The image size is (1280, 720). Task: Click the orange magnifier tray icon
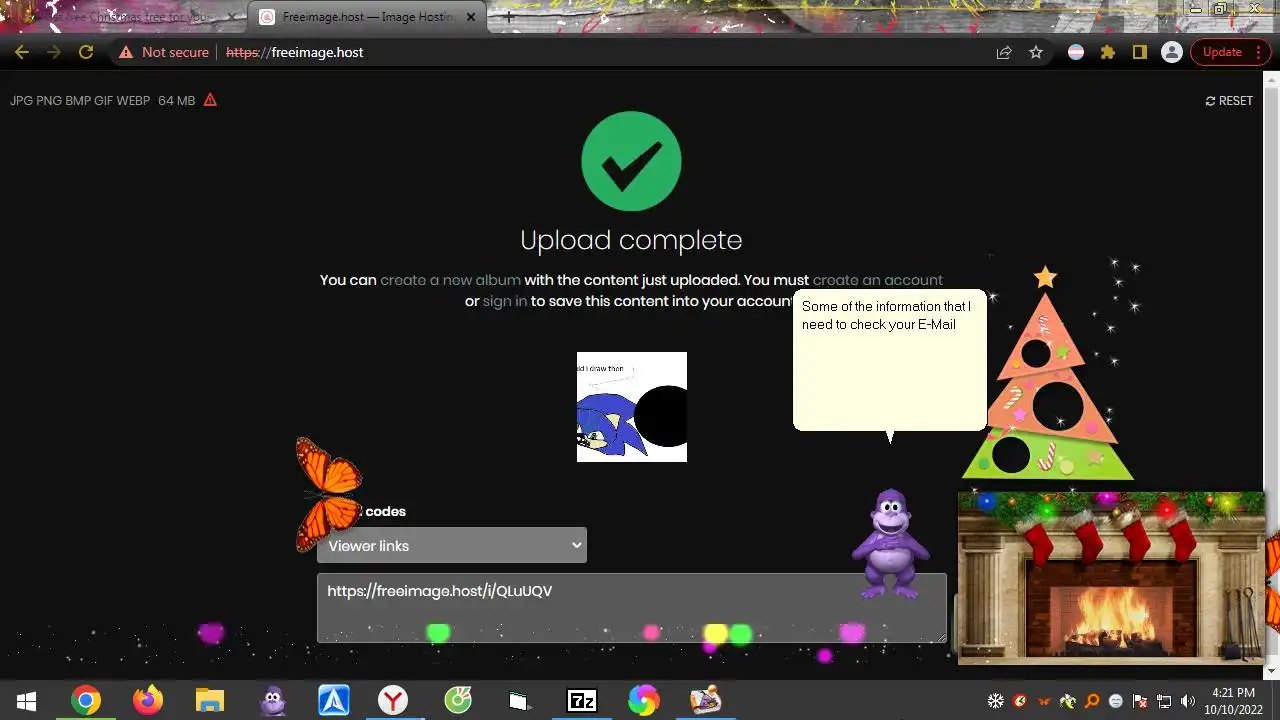[x=1092, y=701]
